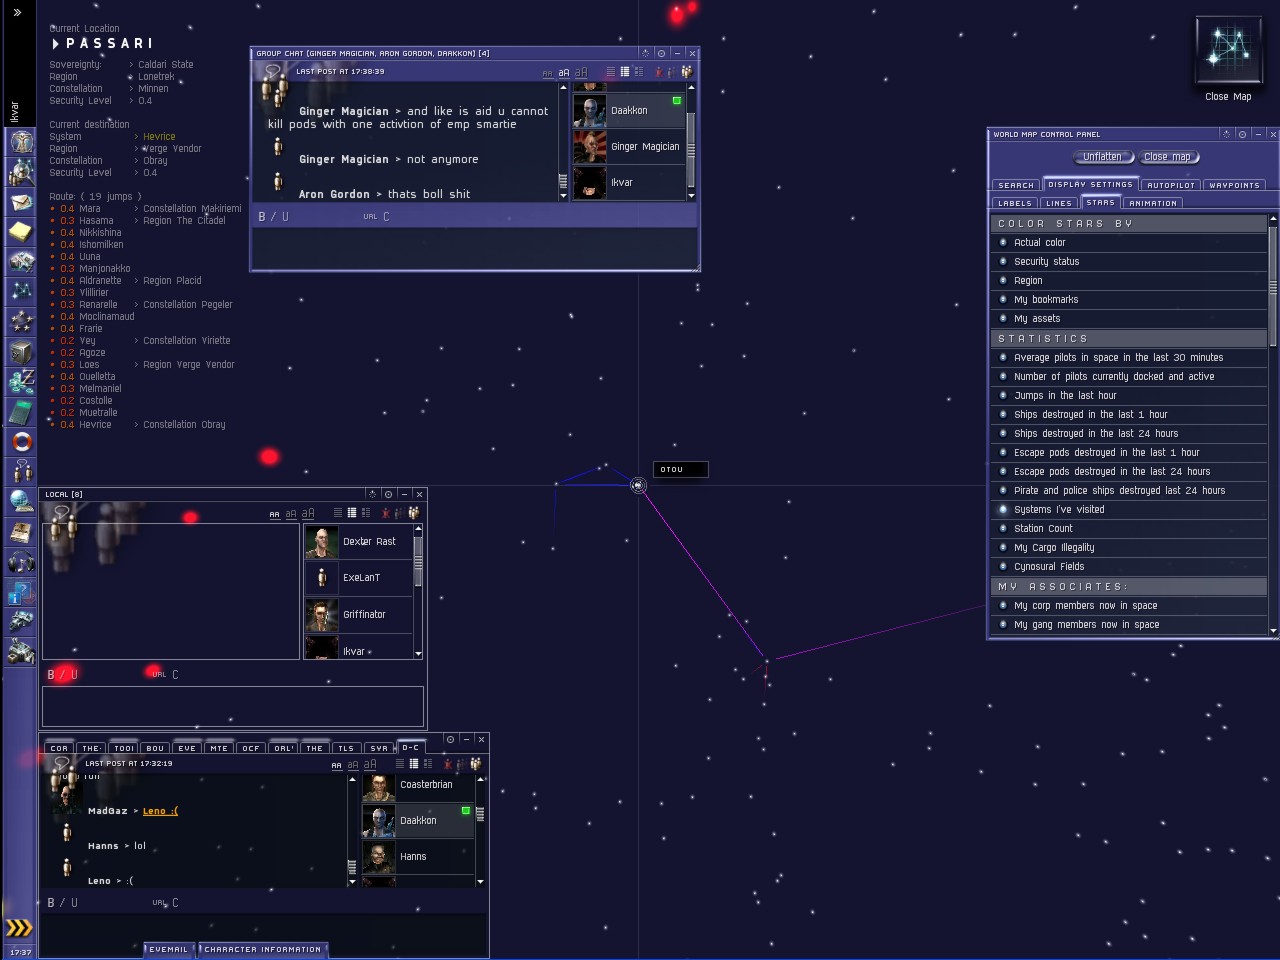Open People and Places magnifier icon
This screenshot has width=1280, height=960.
coord(21,172)
